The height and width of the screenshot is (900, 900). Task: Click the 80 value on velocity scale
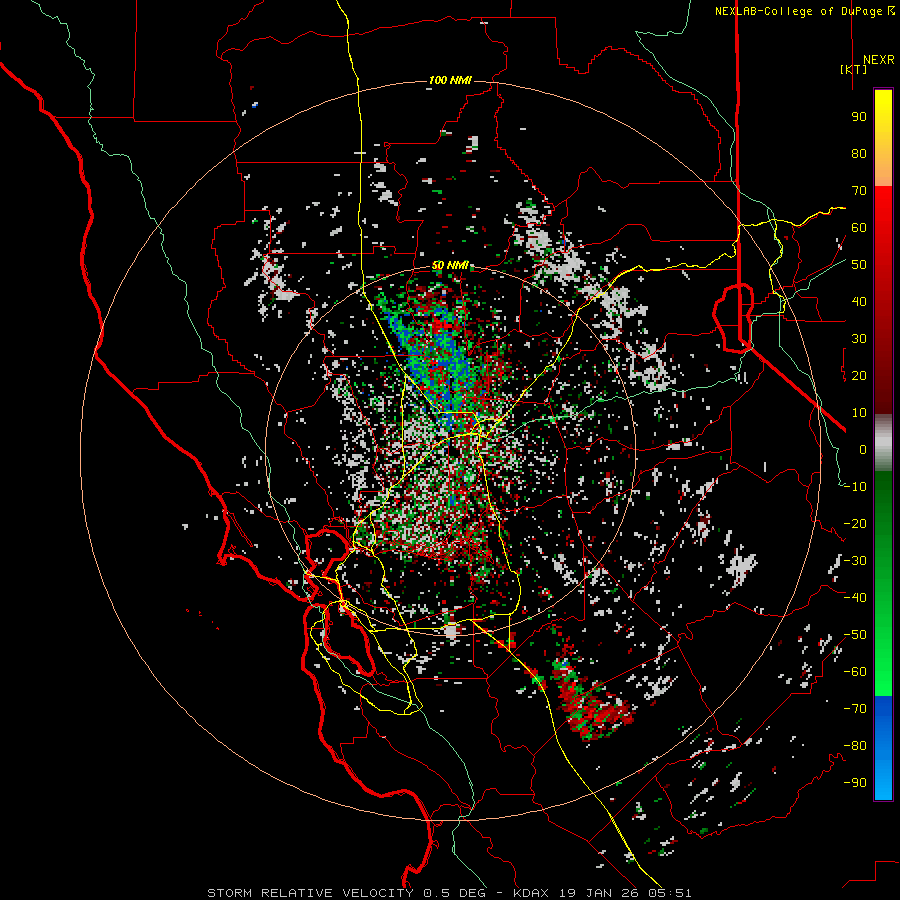coord(859,154)
